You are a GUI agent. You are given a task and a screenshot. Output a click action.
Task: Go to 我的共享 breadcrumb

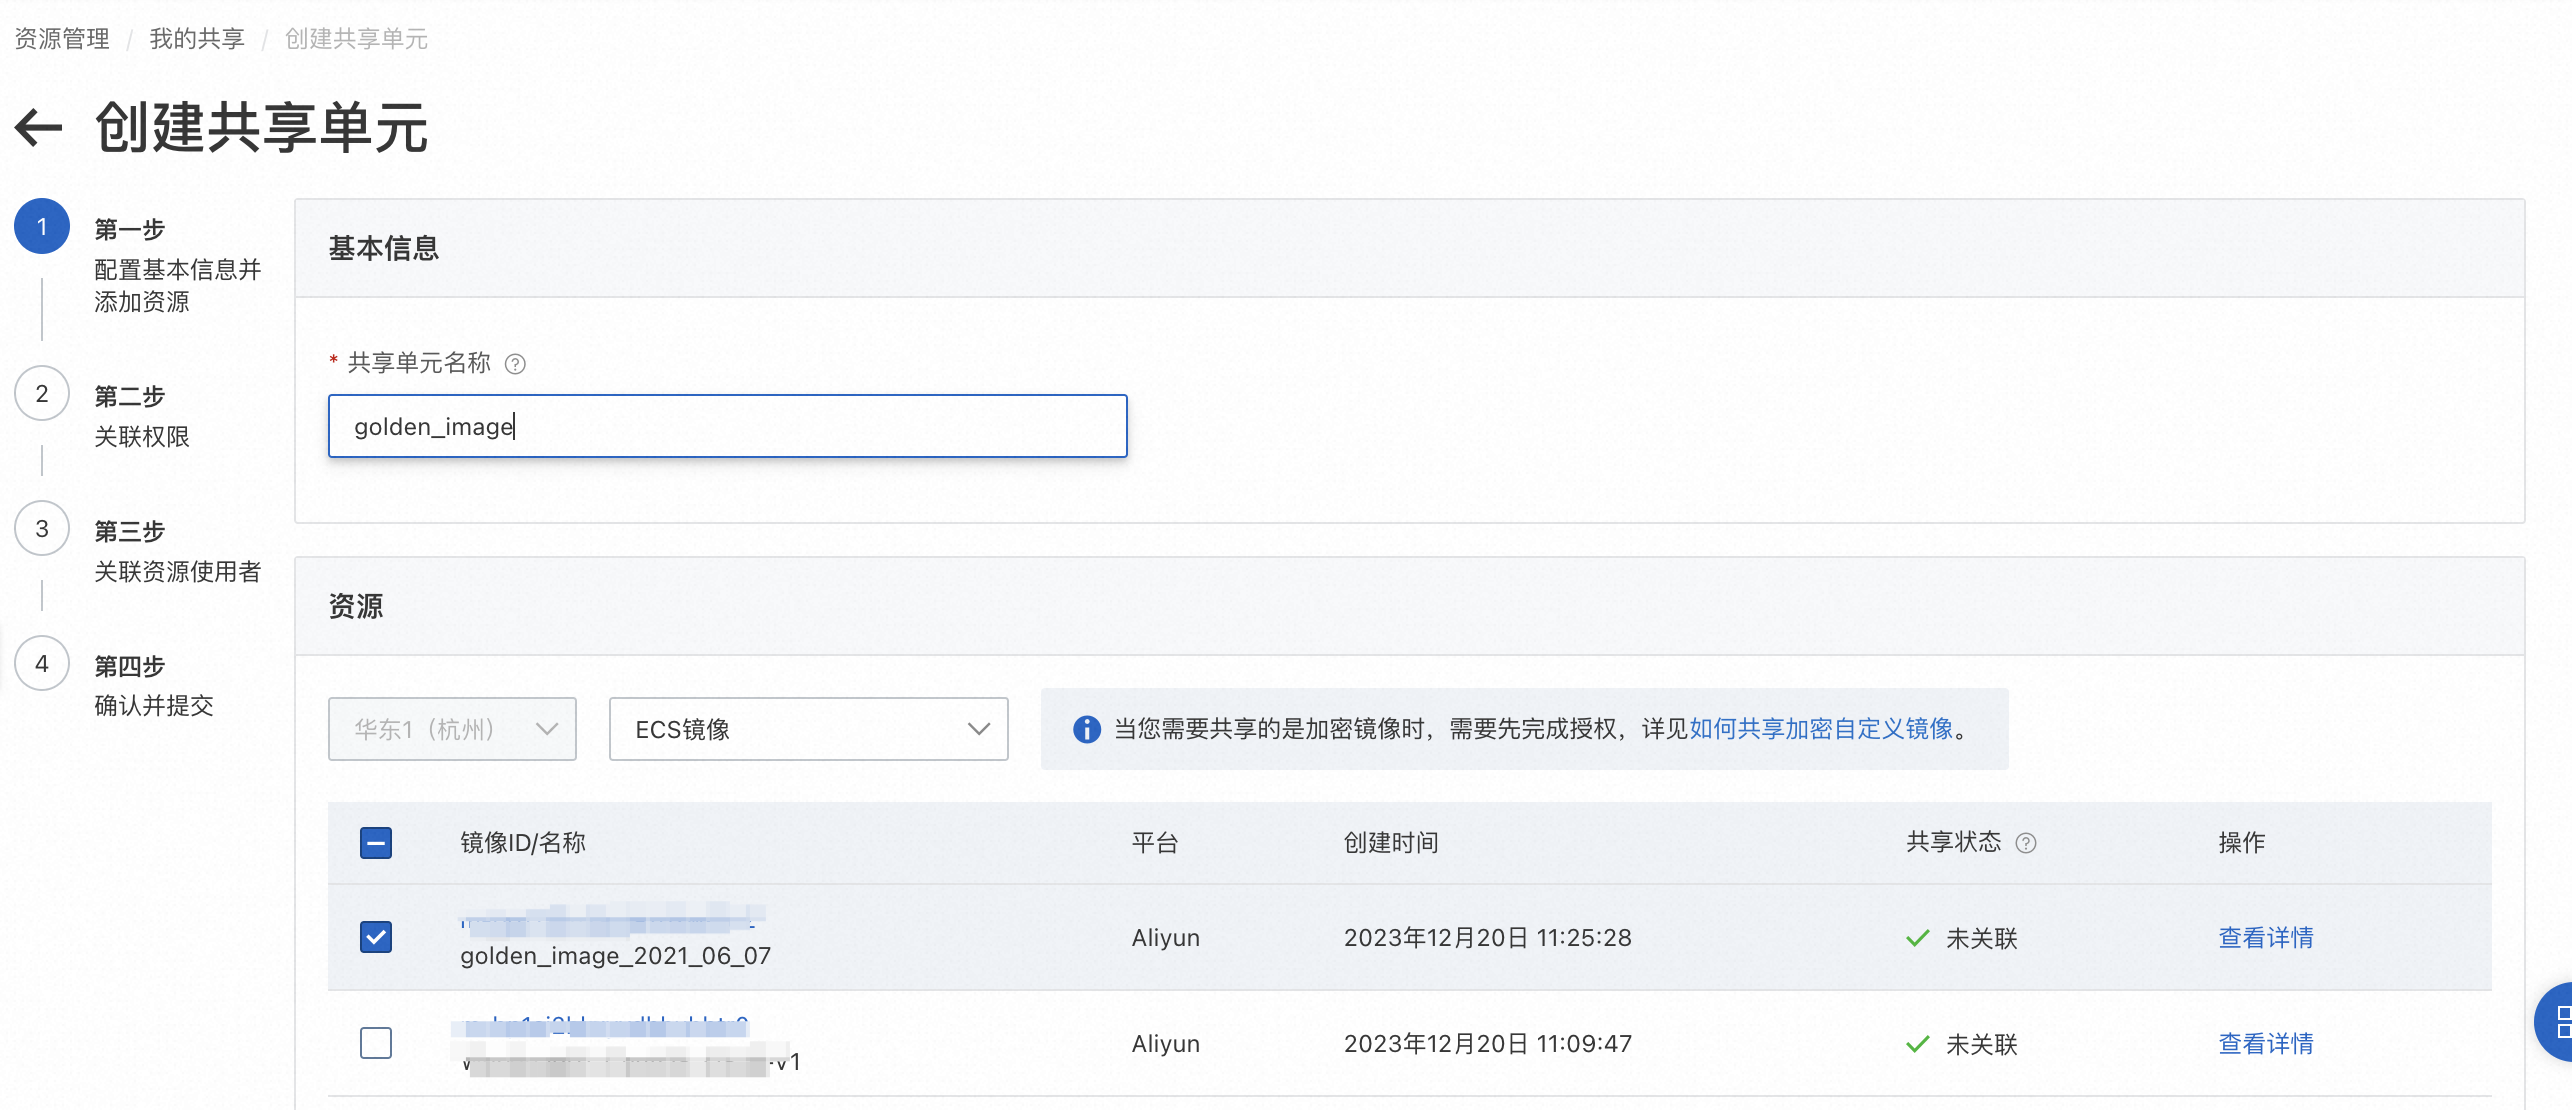197,39
